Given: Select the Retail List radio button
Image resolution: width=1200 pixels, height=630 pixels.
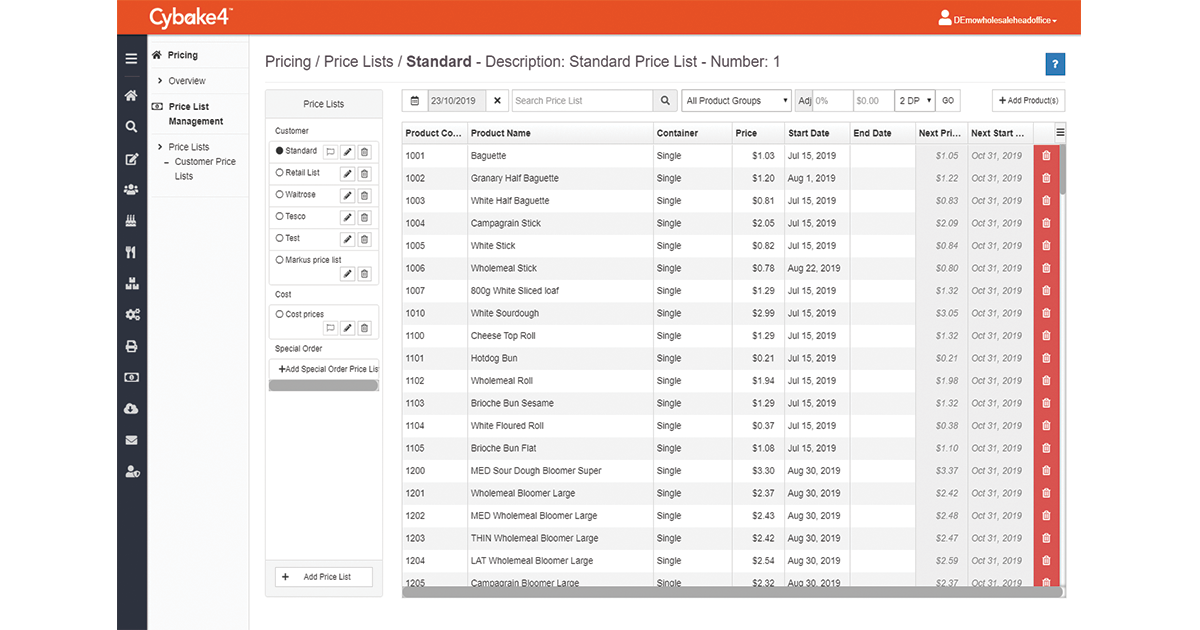Looking at the screenshot, I should (x=279, y=173).
